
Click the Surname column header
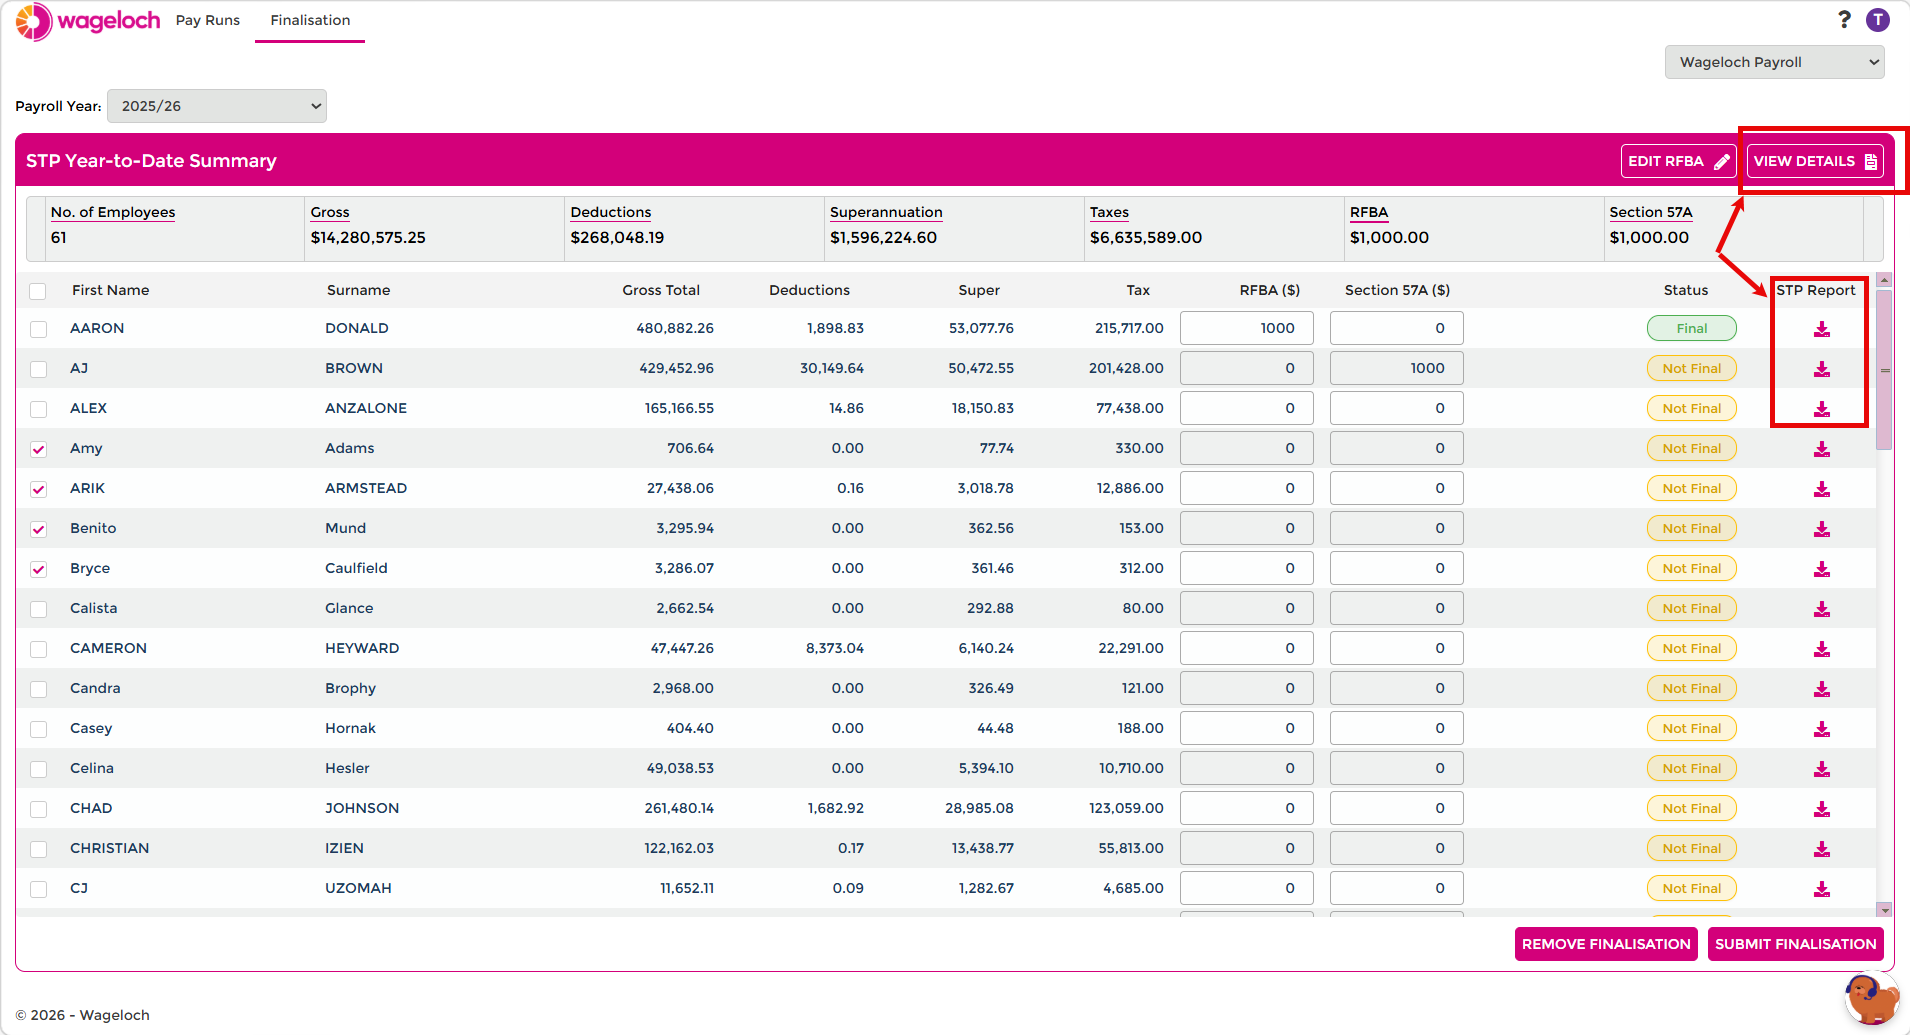tap(358, 290)
